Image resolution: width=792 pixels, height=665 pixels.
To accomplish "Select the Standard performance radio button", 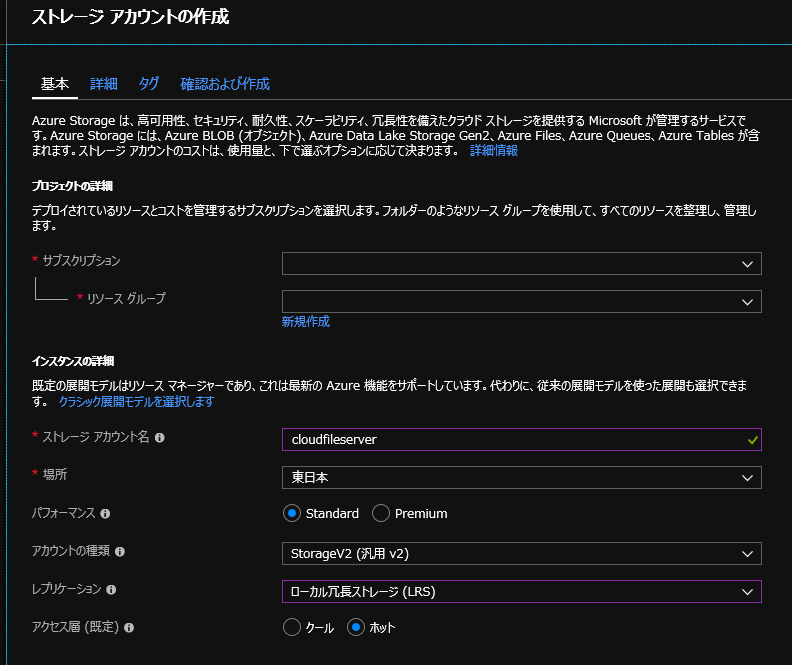I will coord(292,513).
